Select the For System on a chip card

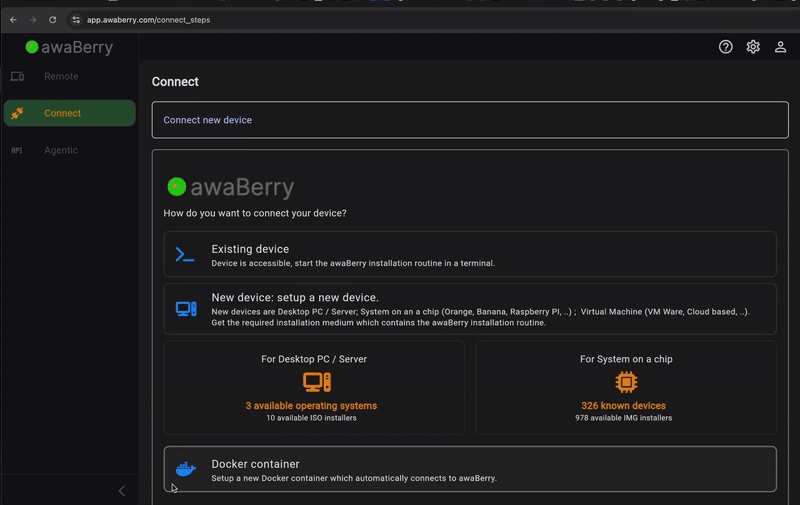coord(626,388)
